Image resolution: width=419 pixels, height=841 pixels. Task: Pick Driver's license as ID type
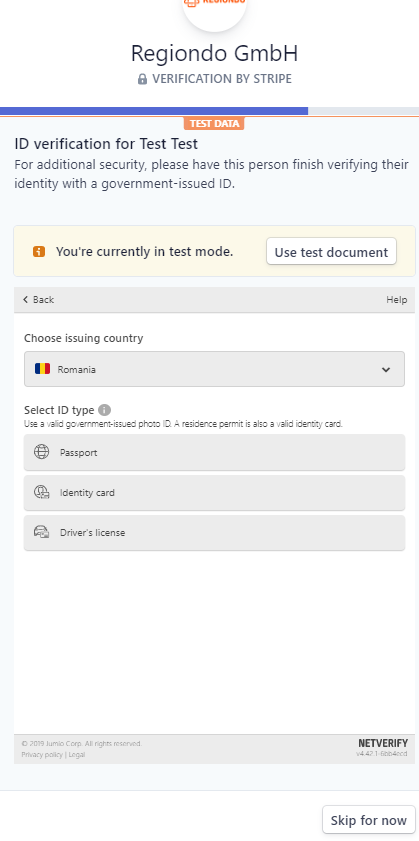pyautogui.click(x=214, y=533)
